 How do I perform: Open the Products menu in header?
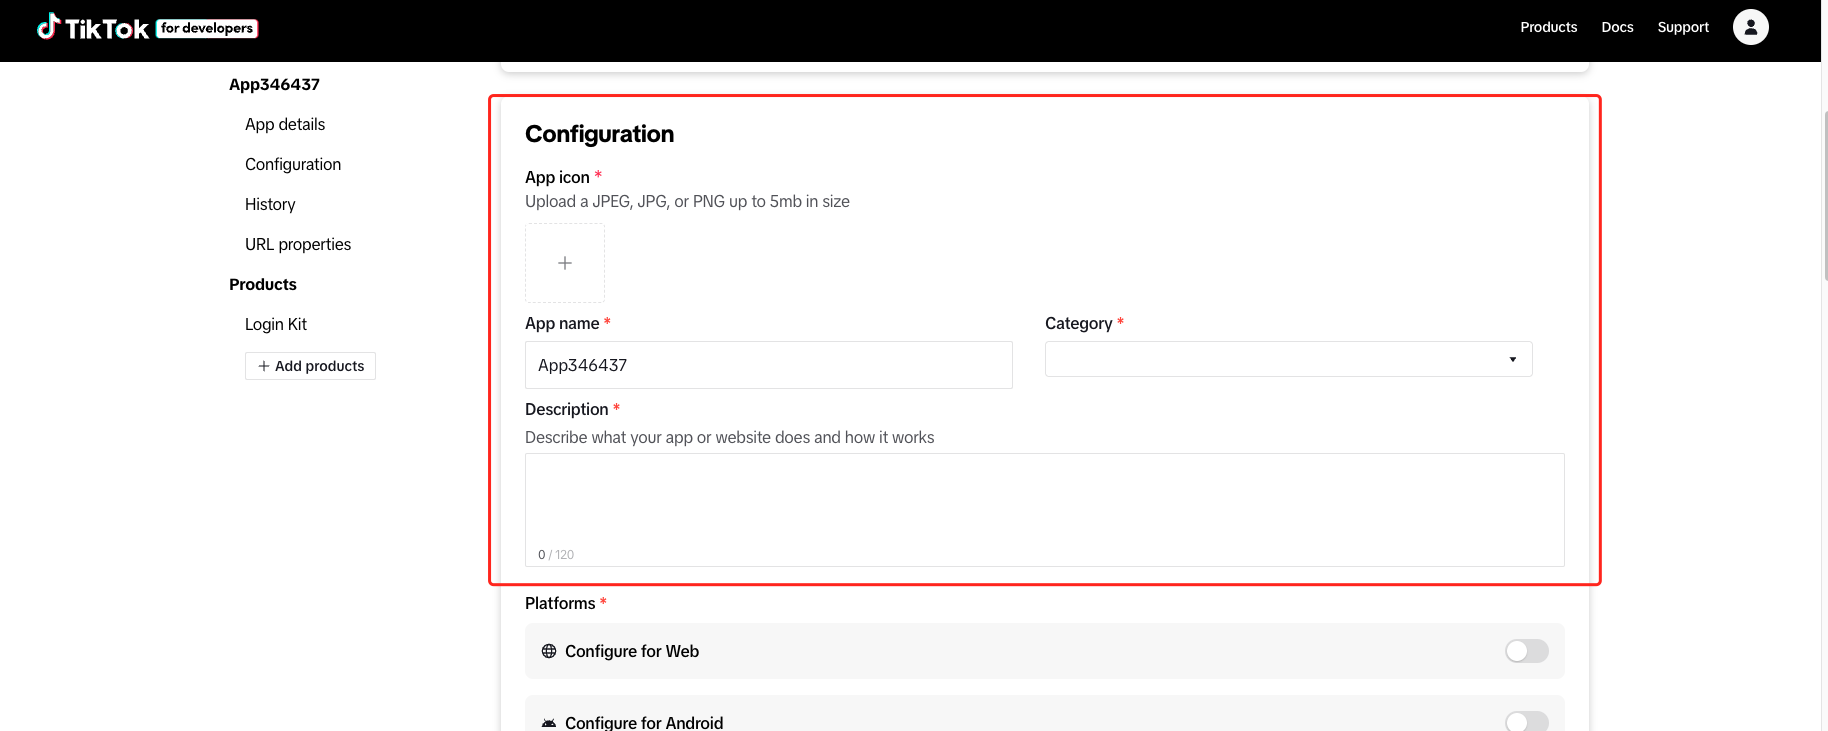point(1548,27)
